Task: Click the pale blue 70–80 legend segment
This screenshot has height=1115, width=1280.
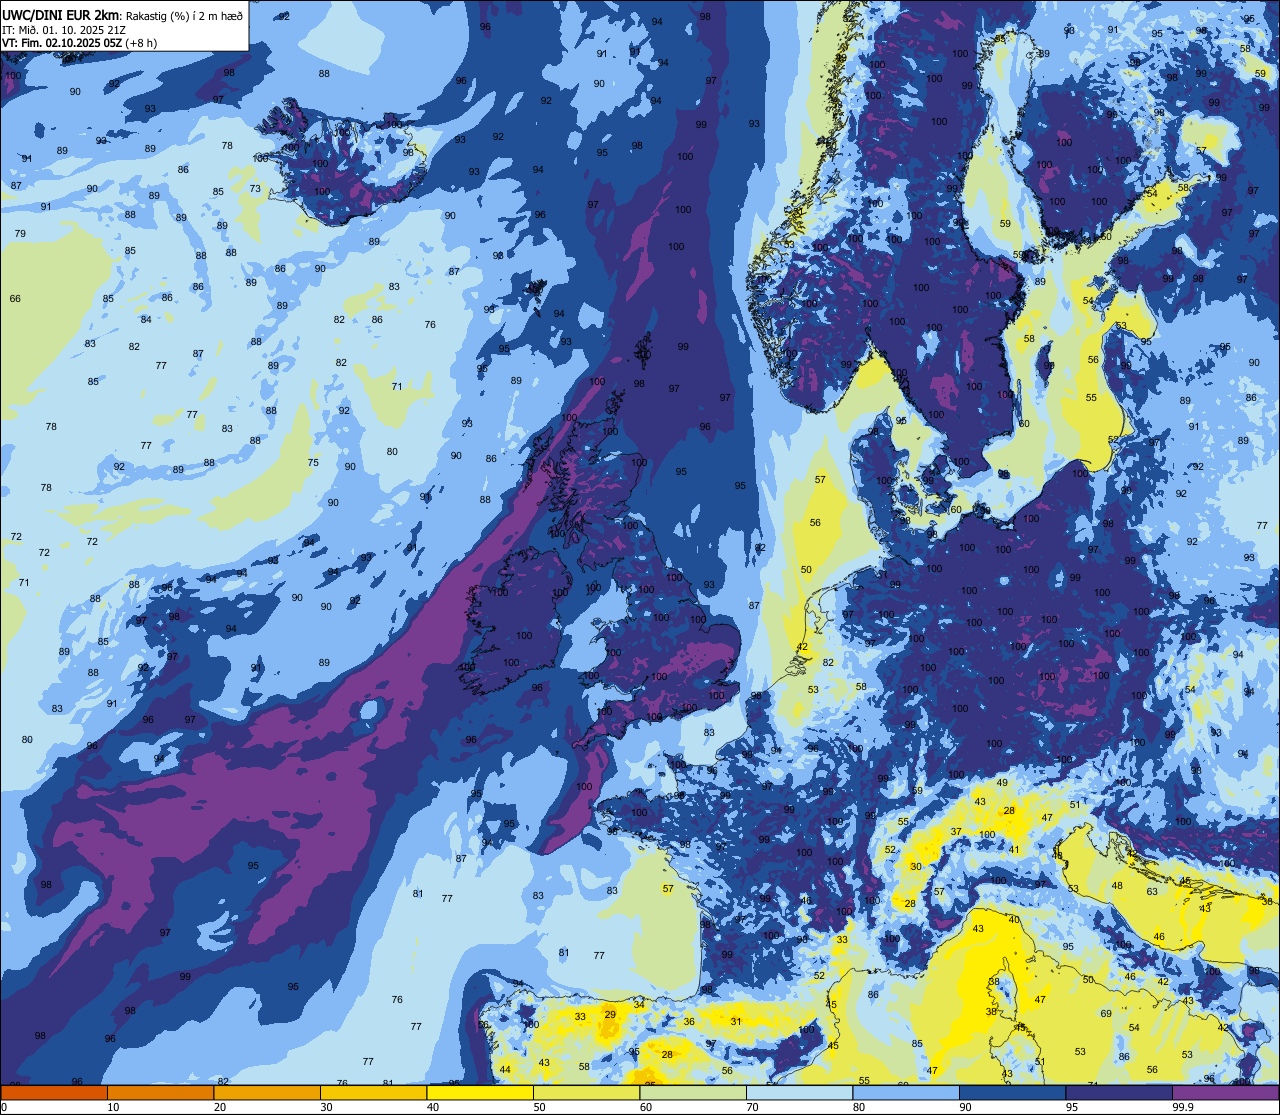Action: click(x=799, y=1093)
